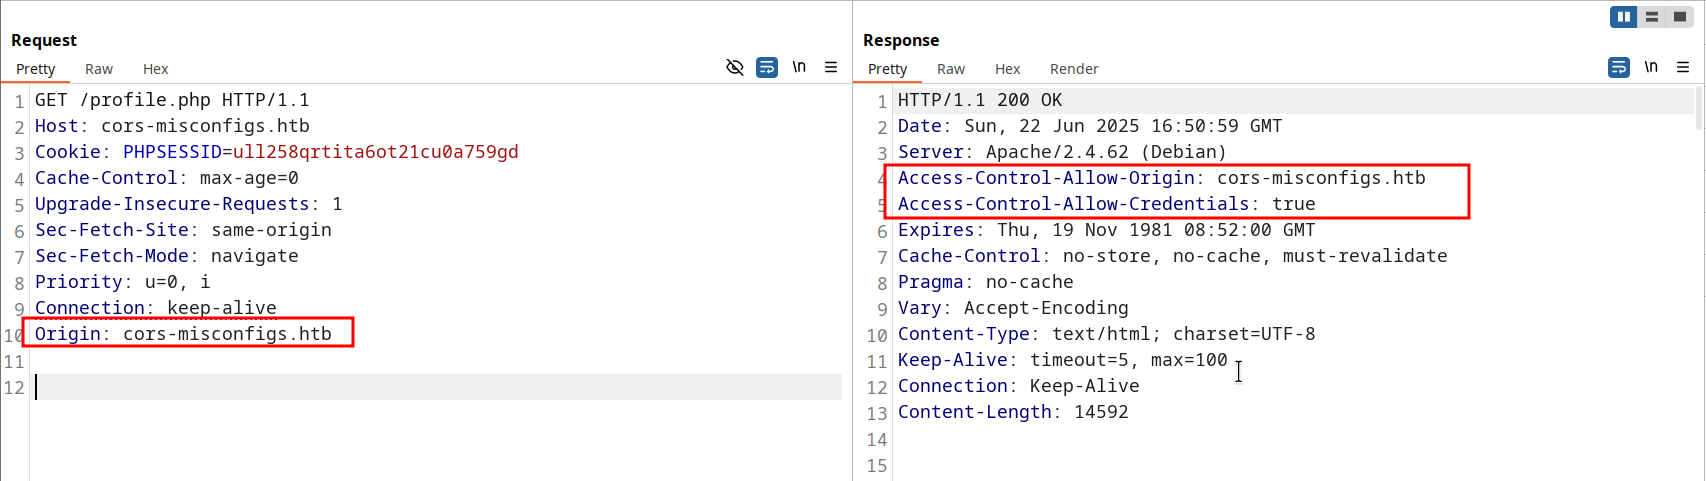Click the Pragma no-cache header
The height and width of the screenshot is (481, 1706).
pos(986,282)
